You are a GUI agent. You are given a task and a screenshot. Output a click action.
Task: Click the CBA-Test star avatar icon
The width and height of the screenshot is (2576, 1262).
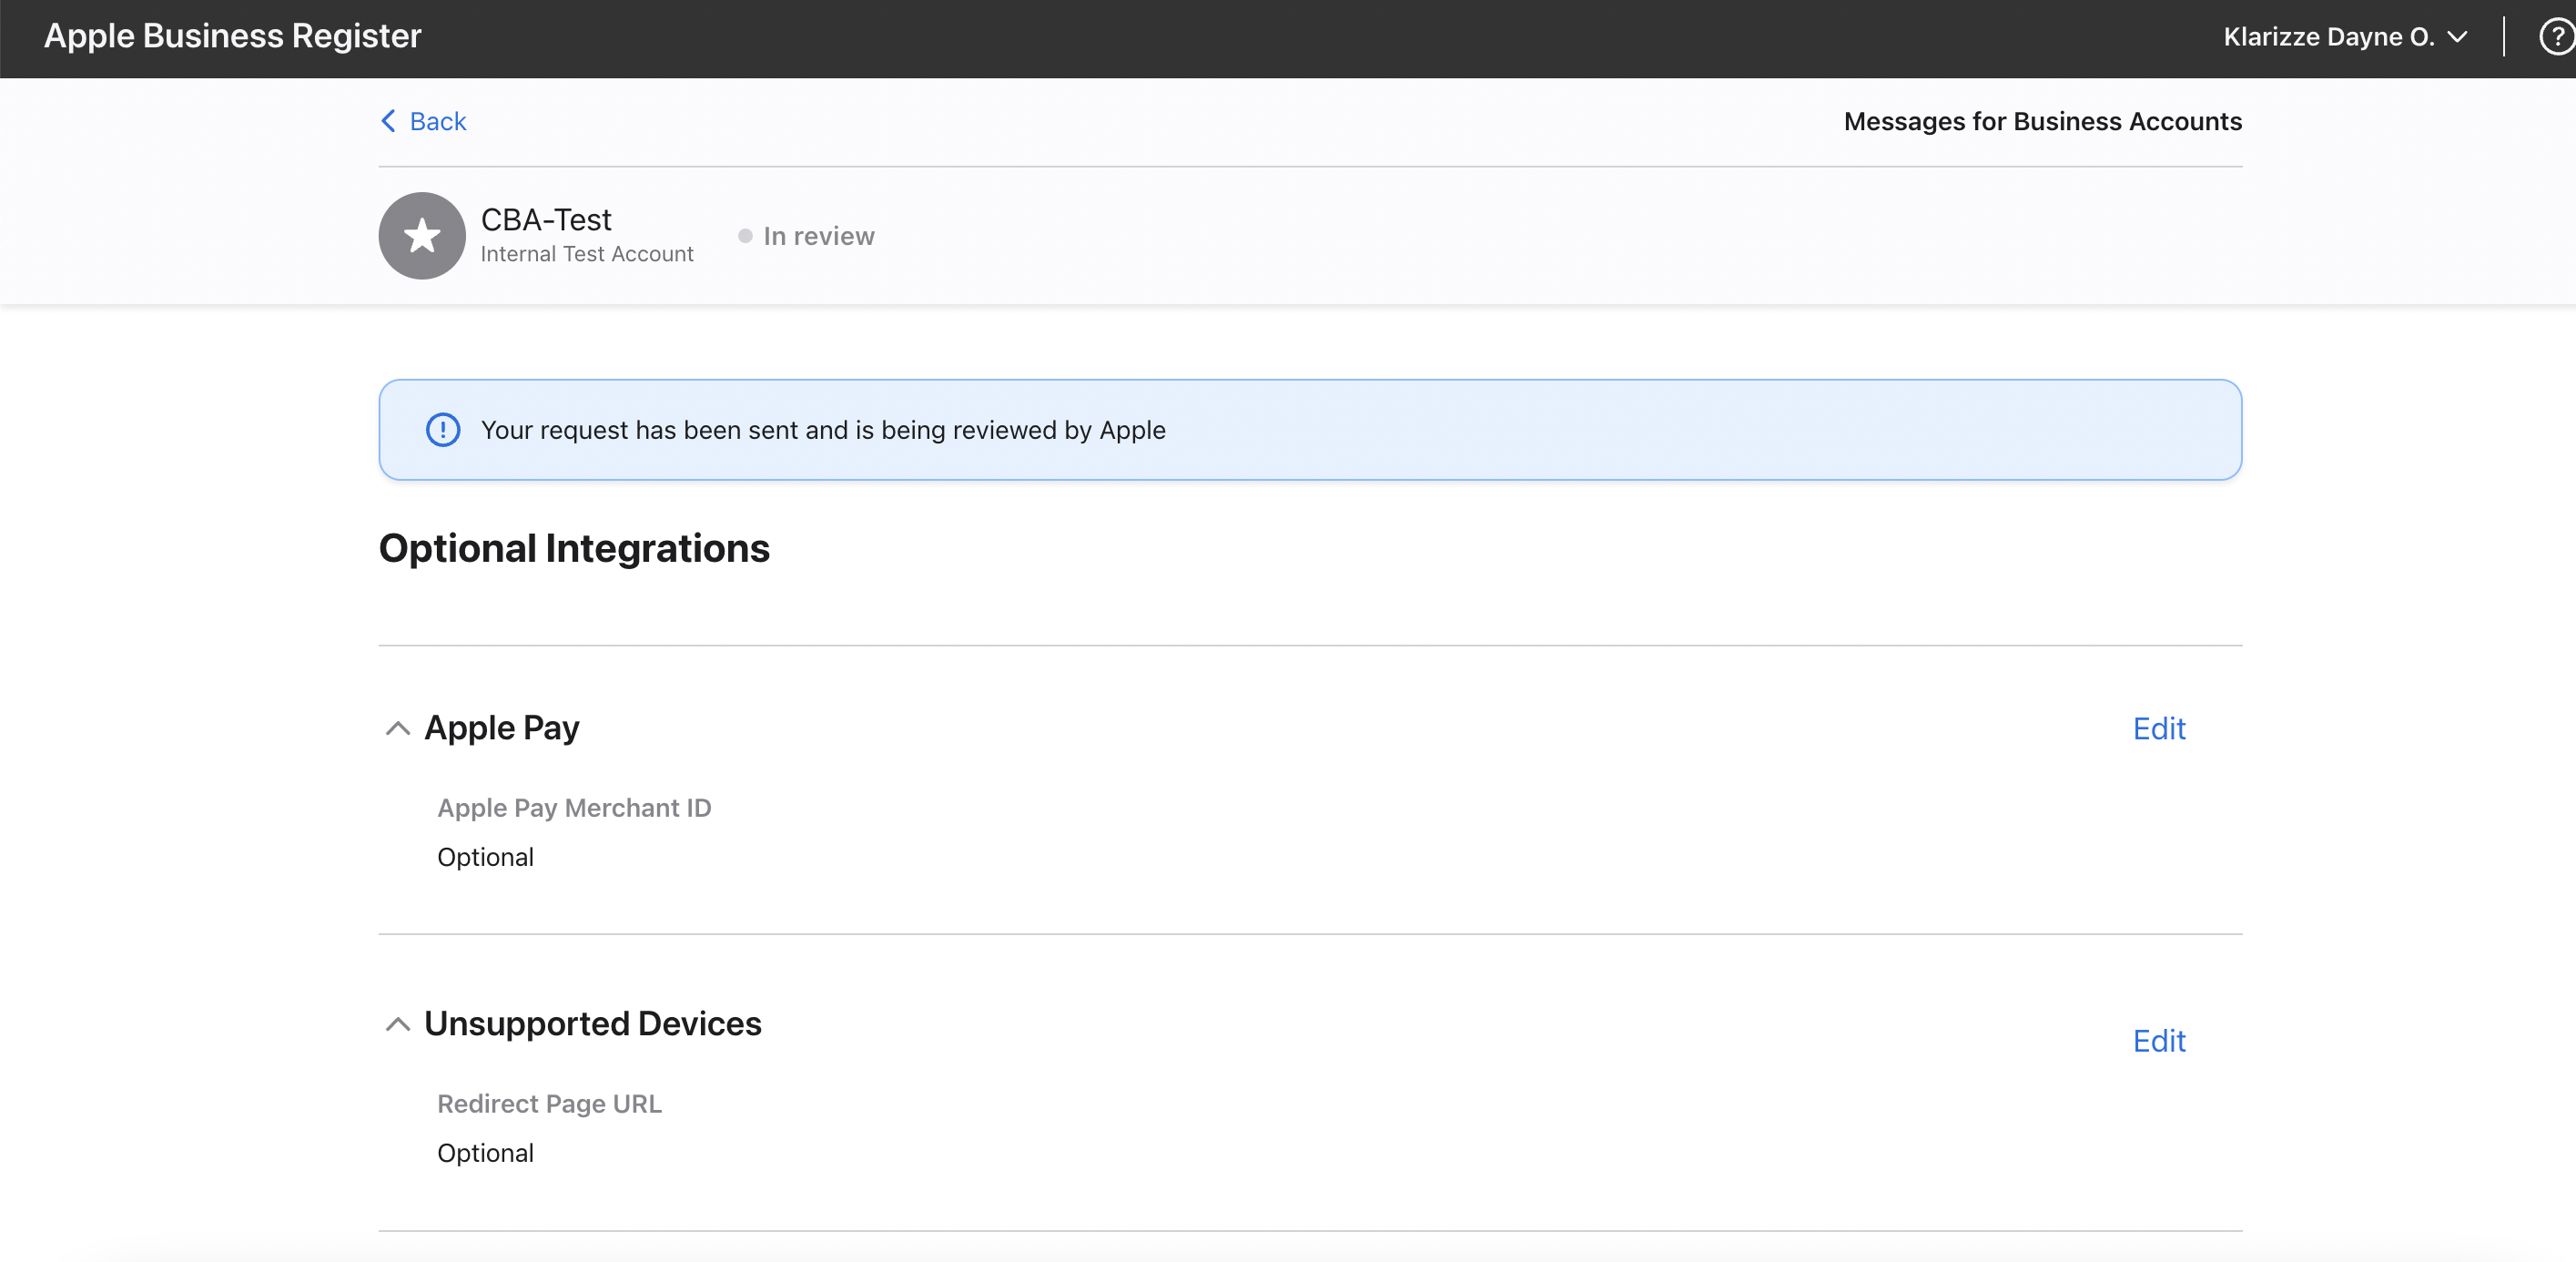coord(422,236)
